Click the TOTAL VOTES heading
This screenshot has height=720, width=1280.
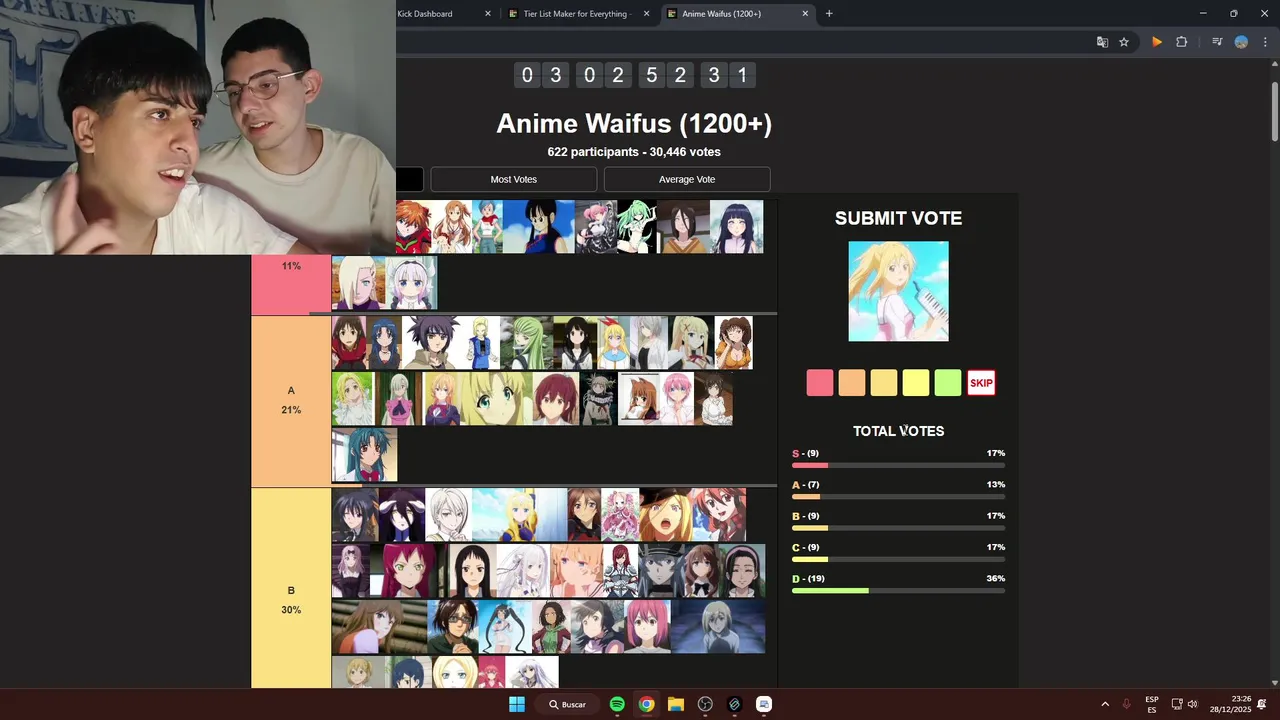point(898,431)
